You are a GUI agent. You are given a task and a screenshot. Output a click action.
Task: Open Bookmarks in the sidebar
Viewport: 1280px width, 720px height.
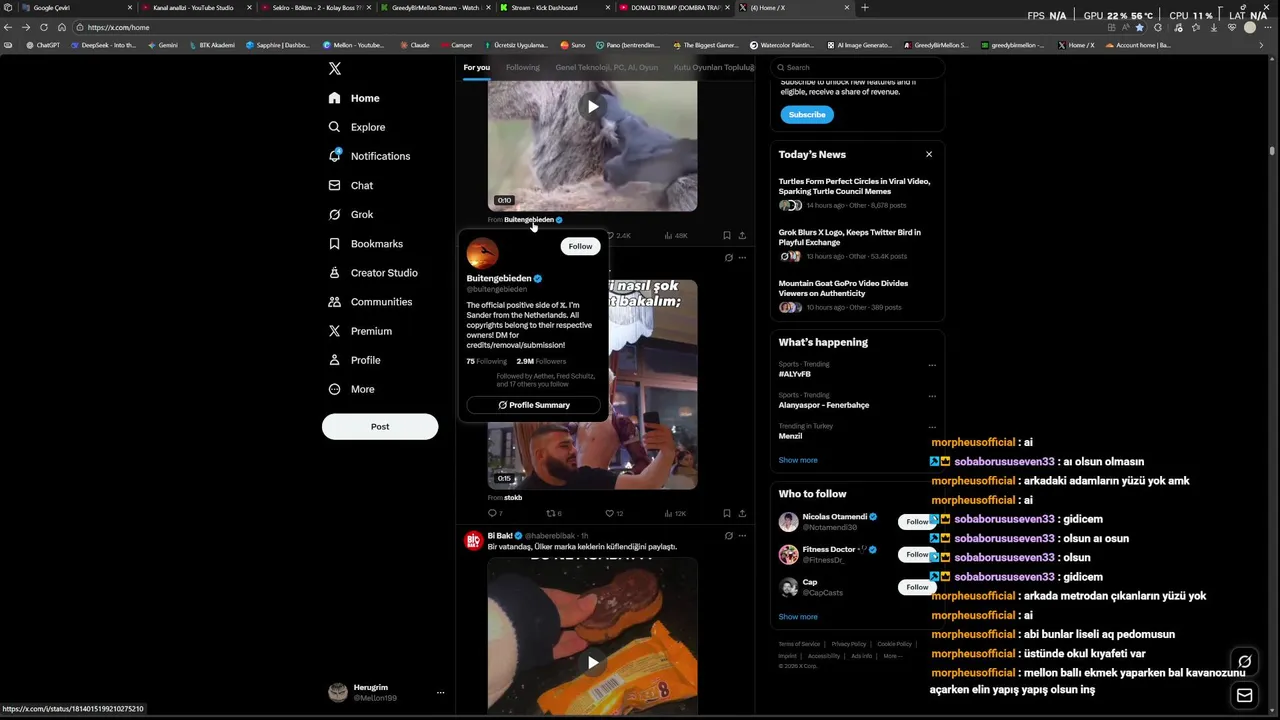pyautogui.click(x=366, y=243)
